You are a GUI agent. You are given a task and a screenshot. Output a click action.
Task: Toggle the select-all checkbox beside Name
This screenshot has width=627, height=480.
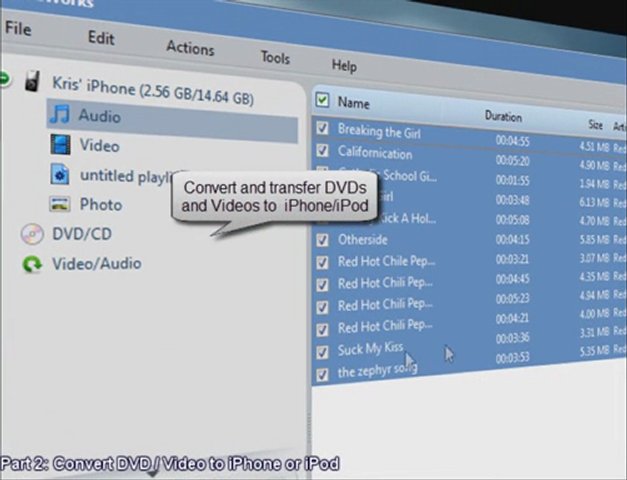(x=322, y=99)
